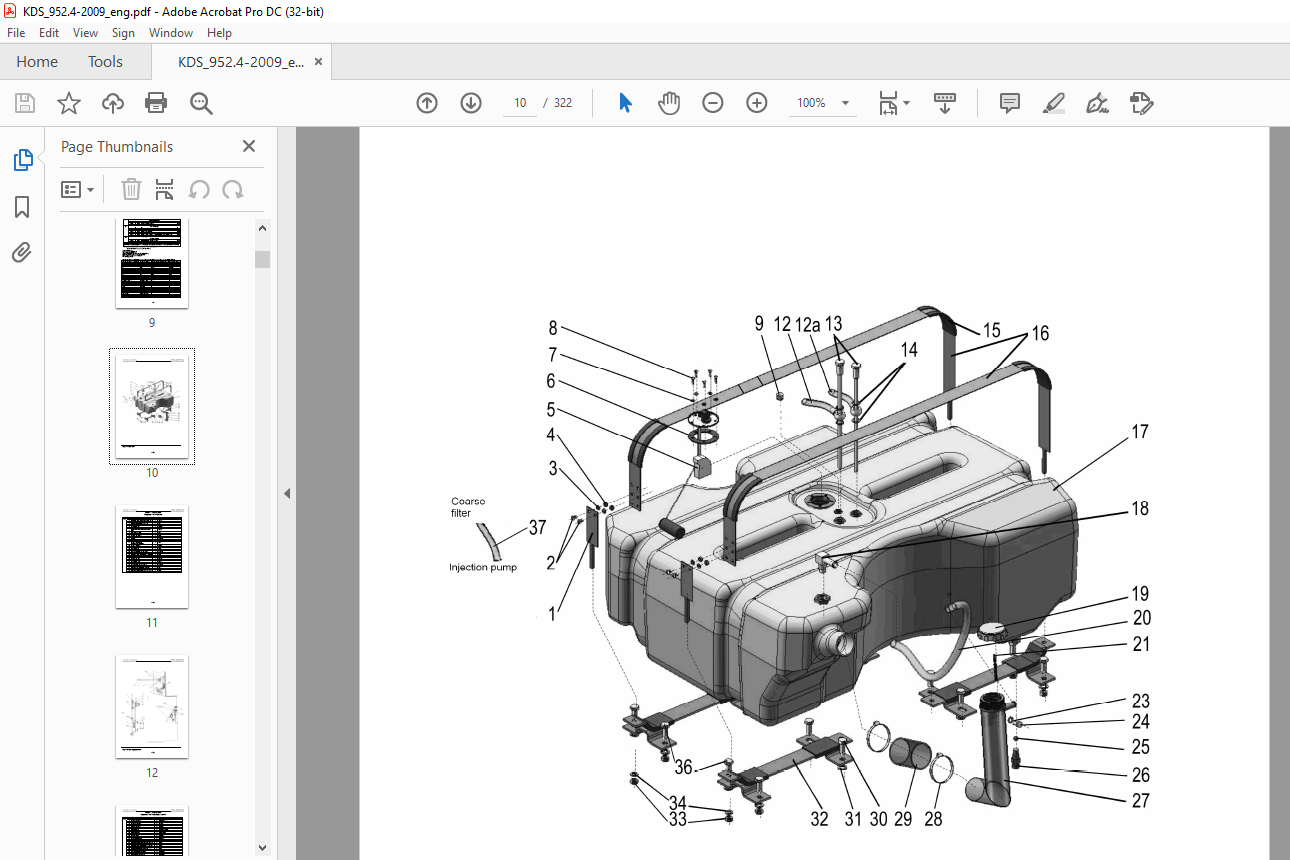Delete the selected page thumbnail via the trash icon
The height and width of the screenshot is (860, 1290).
(x=131, y=189)
